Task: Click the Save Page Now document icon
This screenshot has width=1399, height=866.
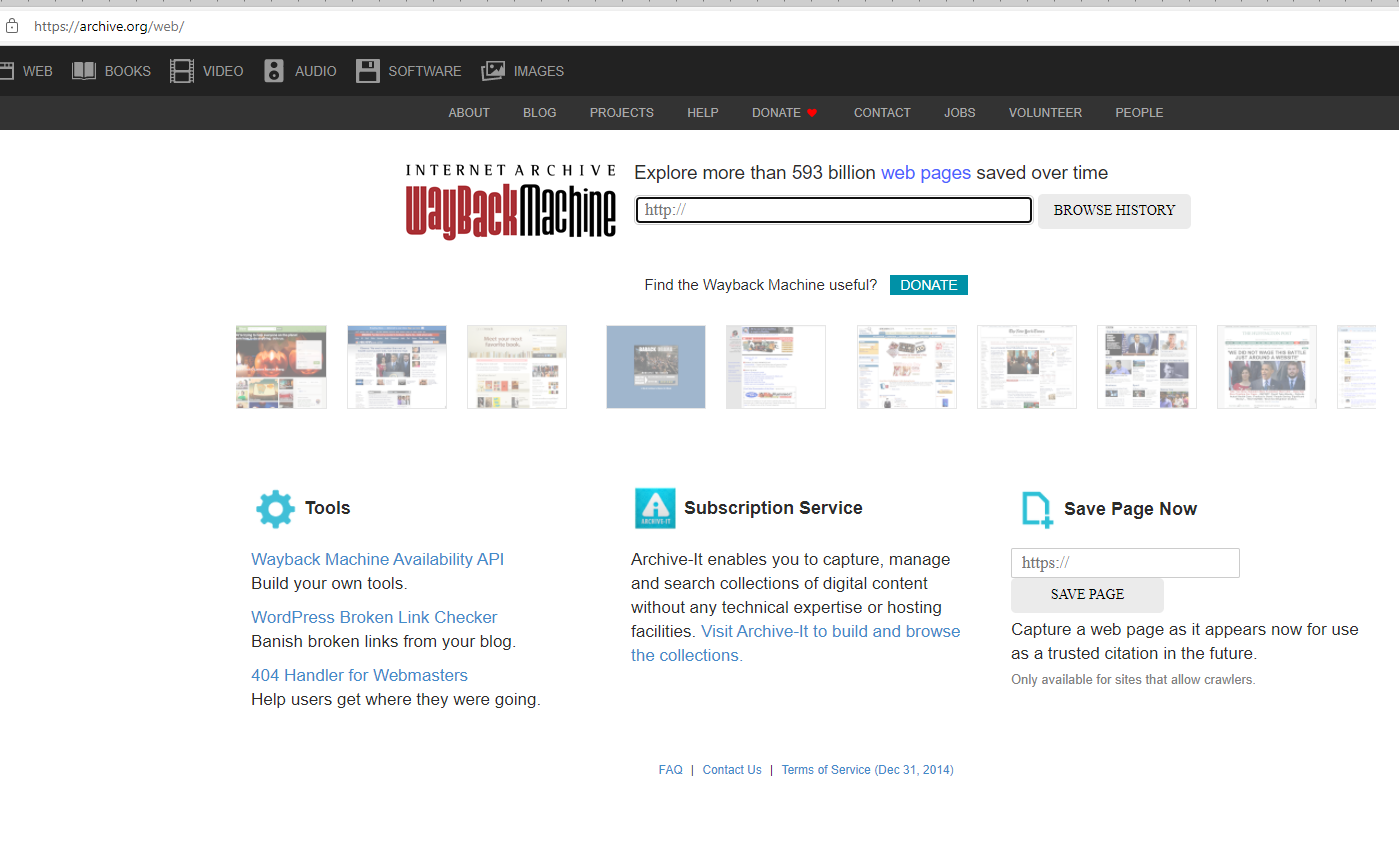Action: click(1037, 509)
